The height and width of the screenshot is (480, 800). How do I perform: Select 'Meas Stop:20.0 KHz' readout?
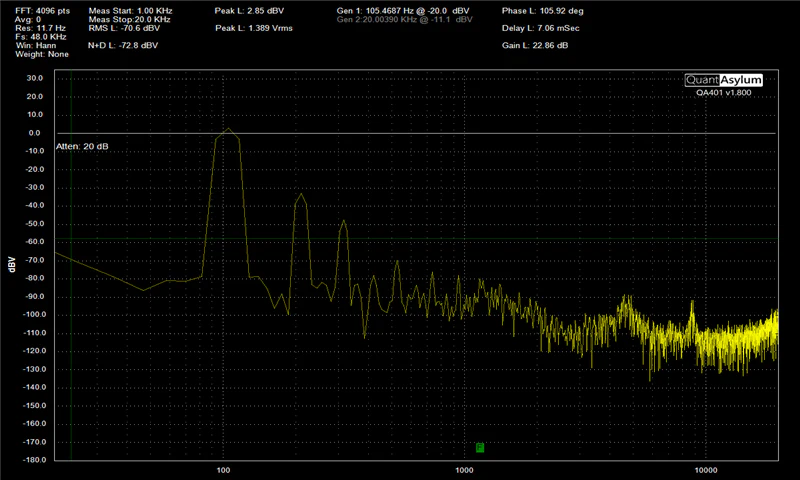click(130, 19)
